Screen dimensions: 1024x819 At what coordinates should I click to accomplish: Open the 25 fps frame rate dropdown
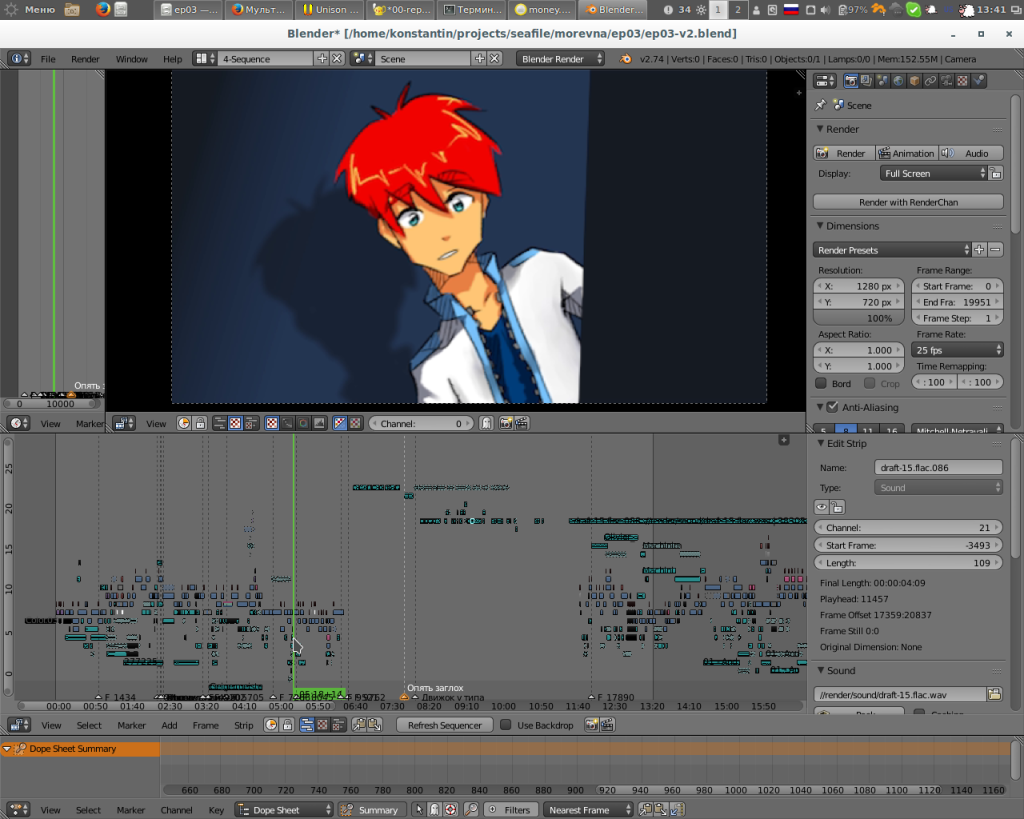pyautogui.click(x=957, y=350)
